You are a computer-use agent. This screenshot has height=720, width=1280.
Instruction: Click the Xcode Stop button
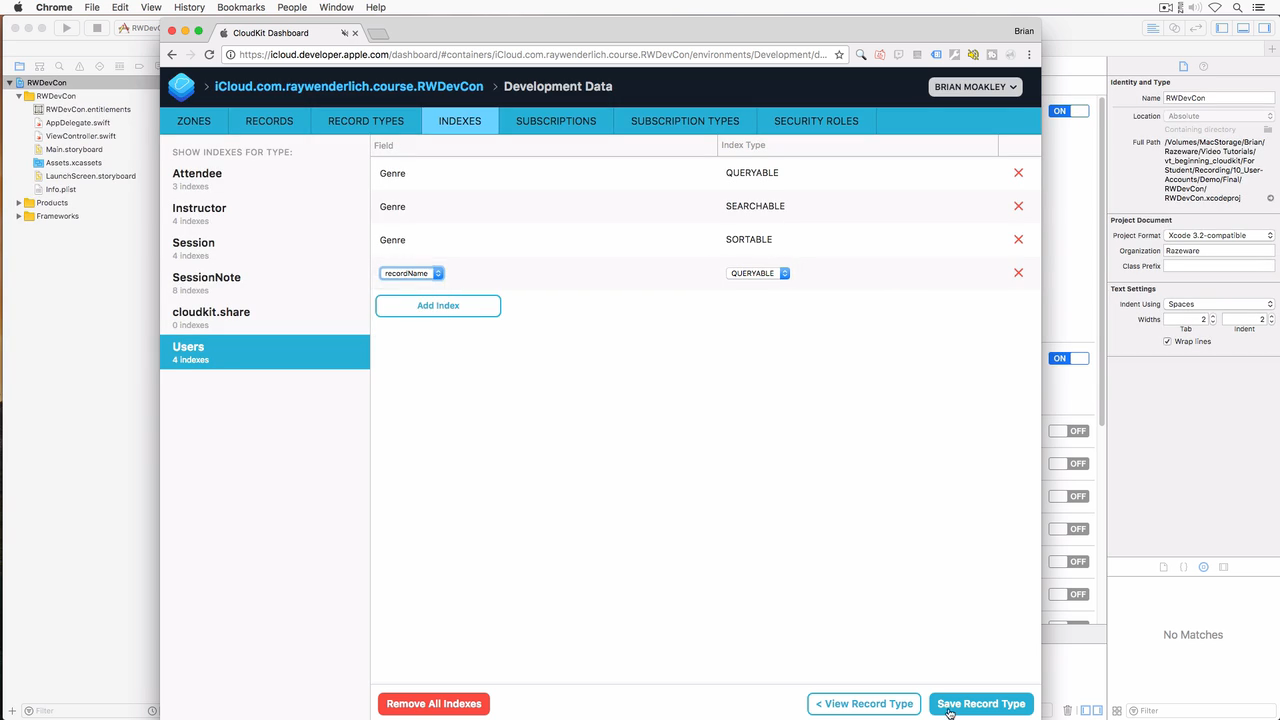97,28
